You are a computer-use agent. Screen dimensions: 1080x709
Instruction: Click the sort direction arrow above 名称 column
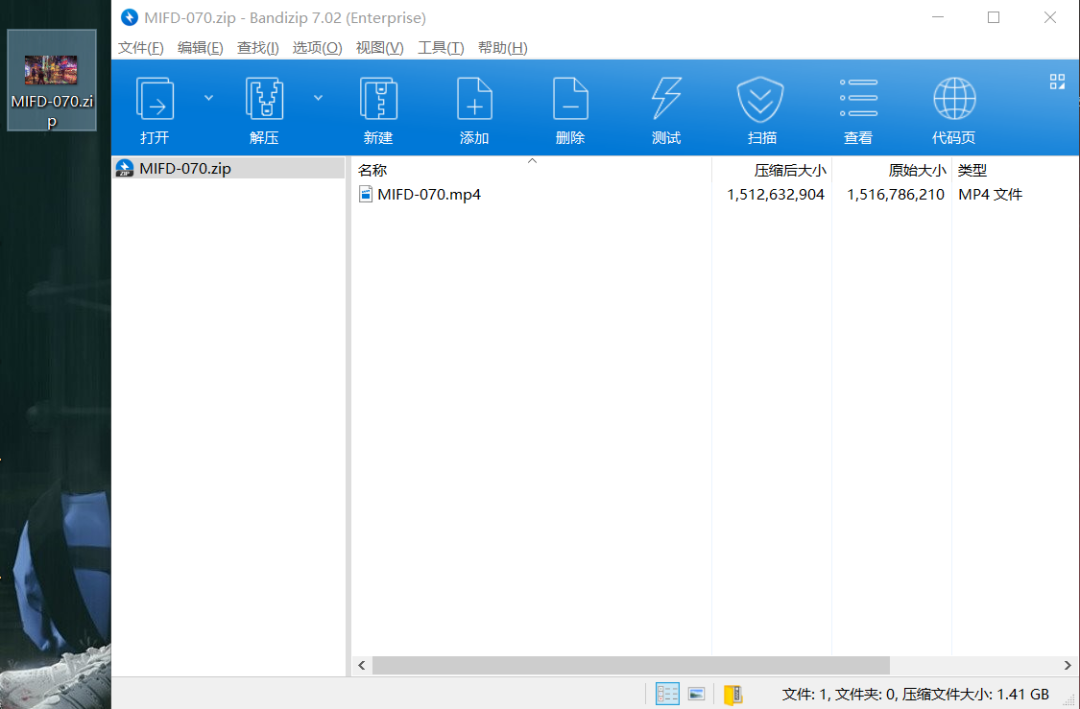[x=532, y=161]
